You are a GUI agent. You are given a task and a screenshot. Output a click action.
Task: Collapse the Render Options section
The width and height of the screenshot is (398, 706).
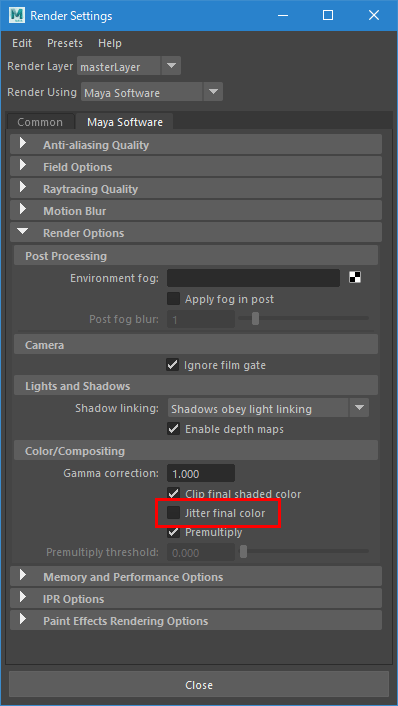click(196, 233)
